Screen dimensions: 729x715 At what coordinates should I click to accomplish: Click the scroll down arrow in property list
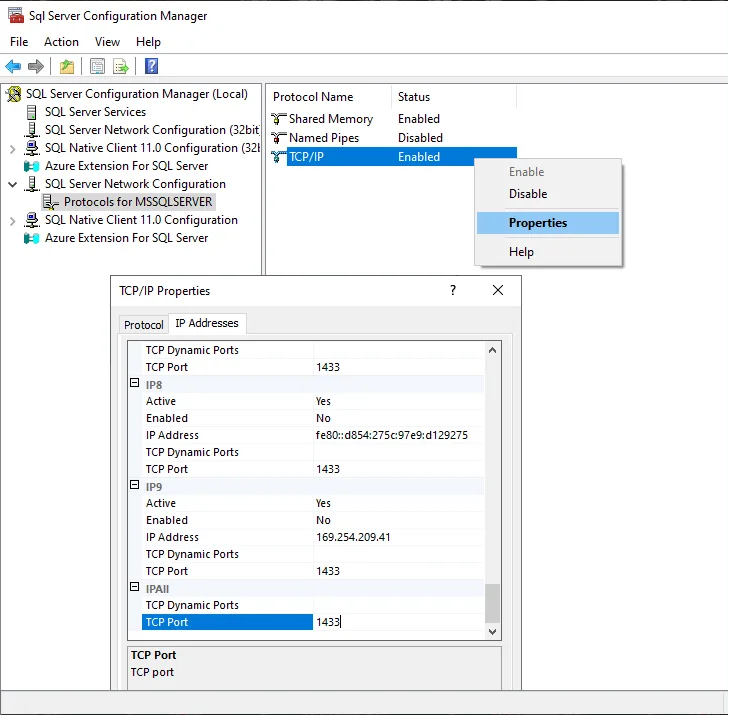[x=492, y=631]
